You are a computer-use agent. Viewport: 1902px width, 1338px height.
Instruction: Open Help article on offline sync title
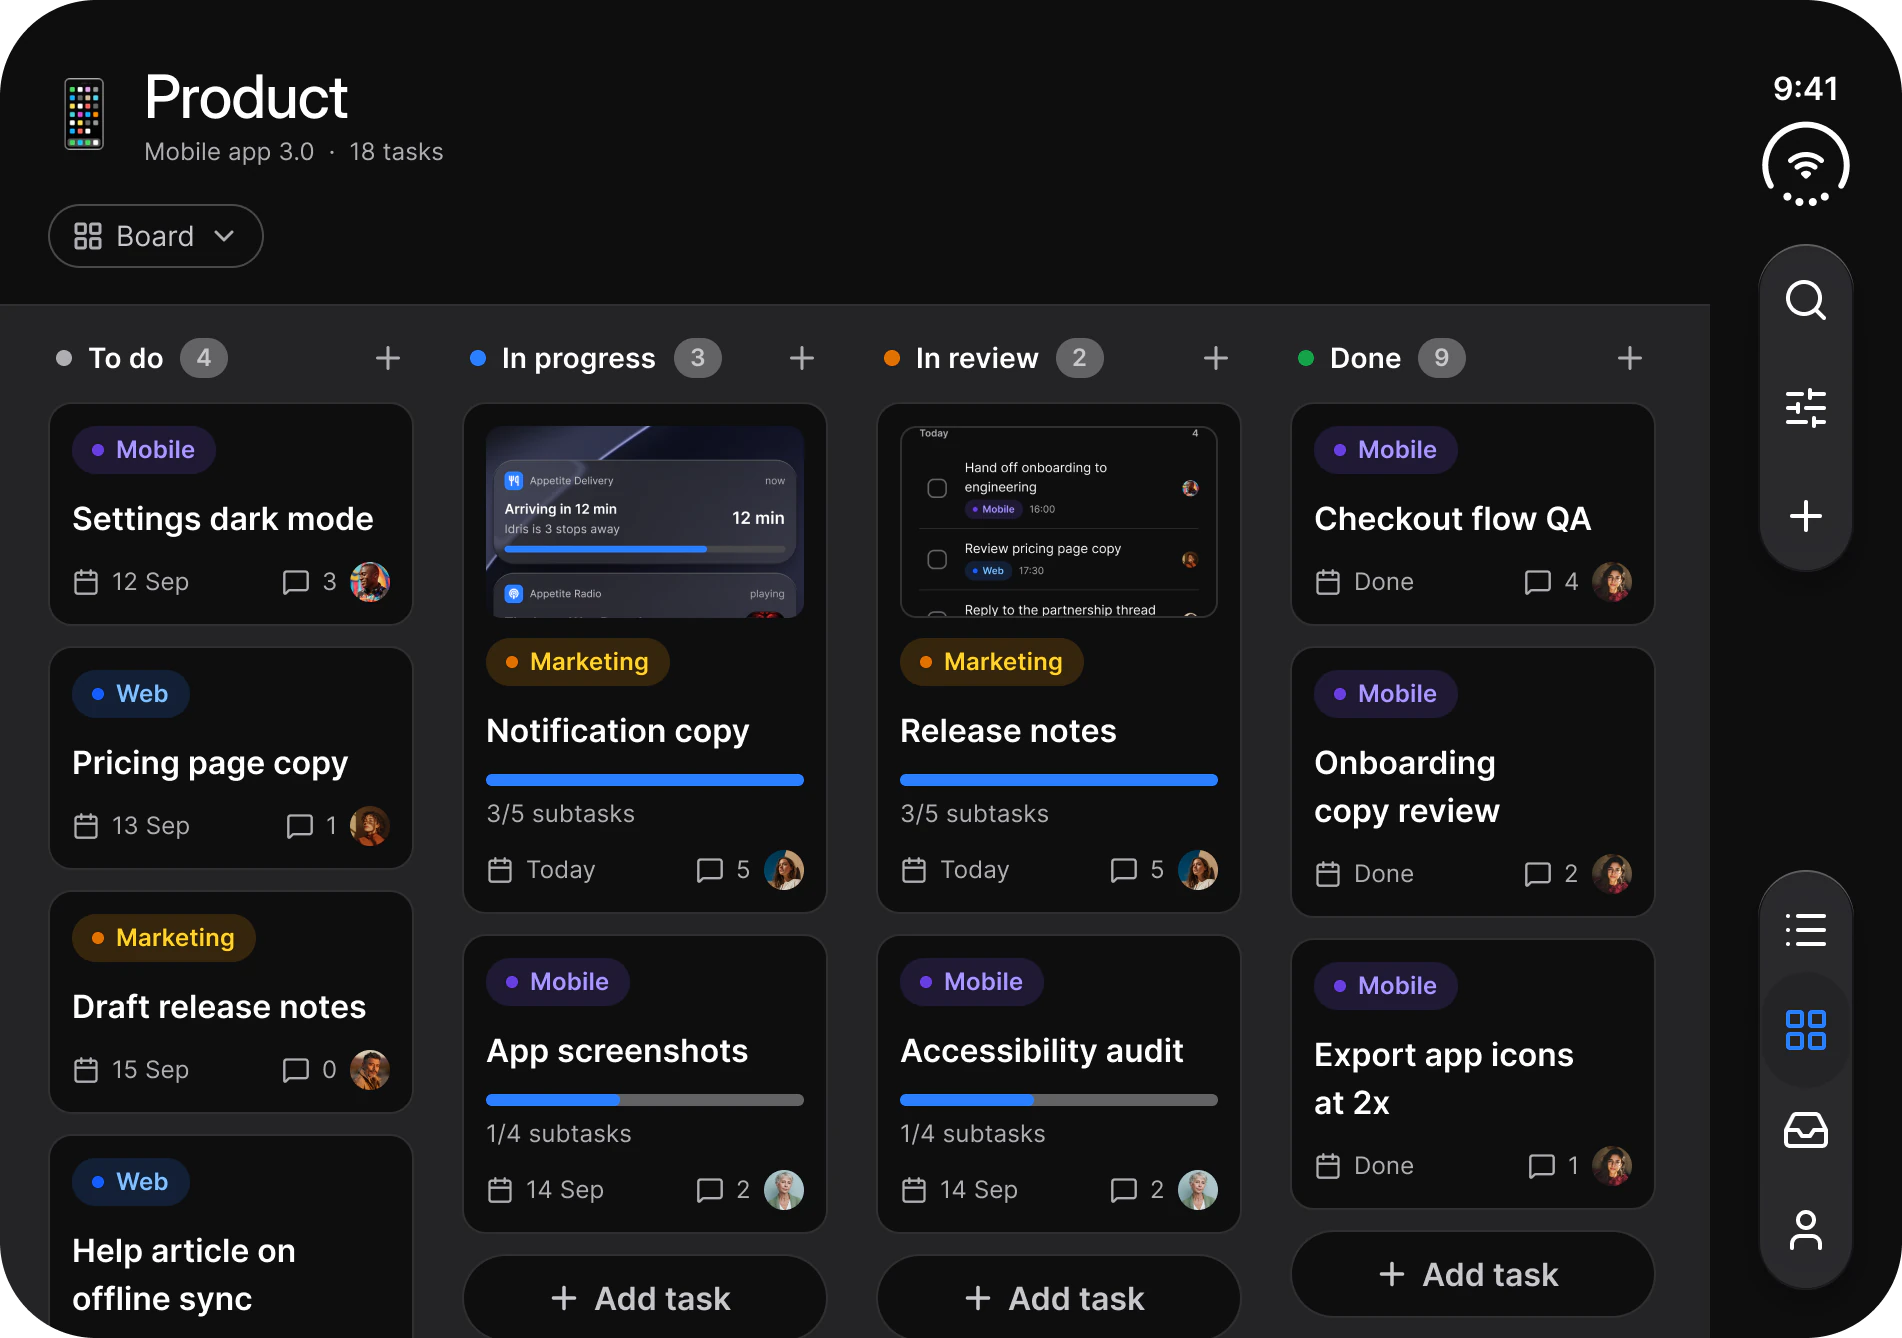click(184, 1275)
